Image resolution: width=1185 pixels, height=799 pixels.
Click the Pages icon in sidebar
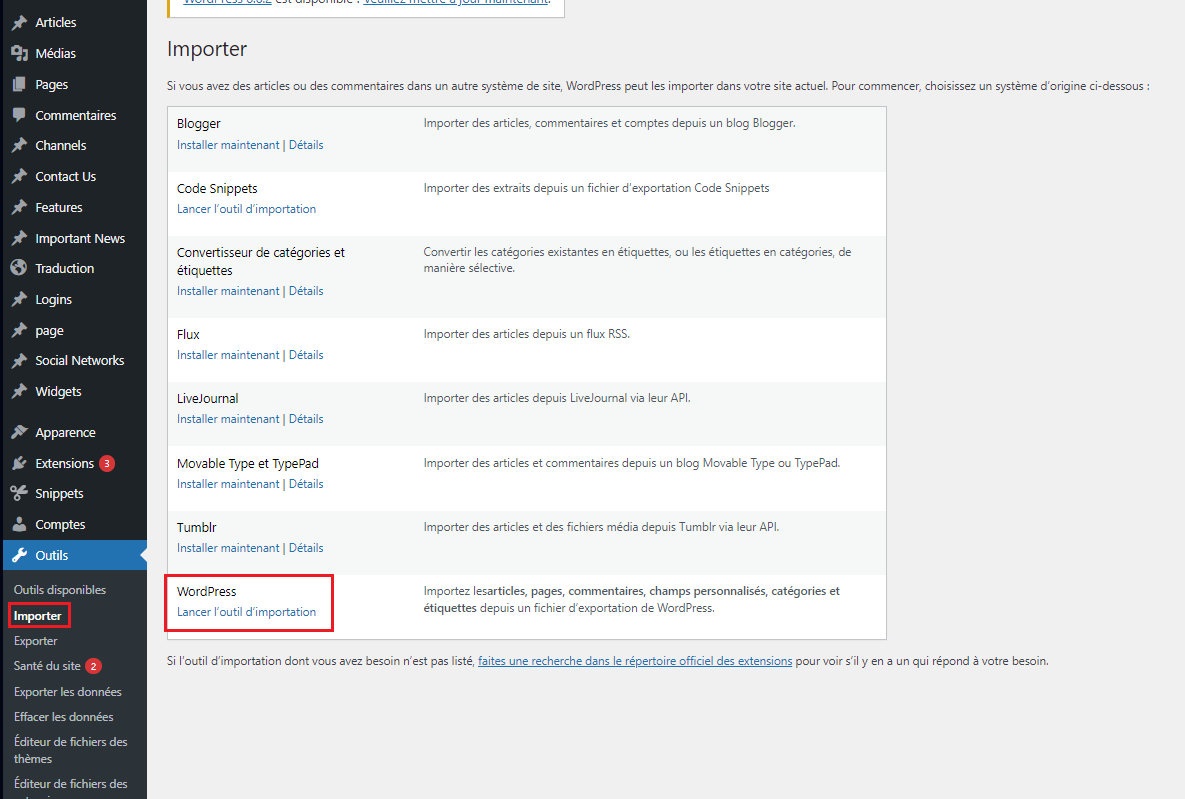[x=18, y=84]
